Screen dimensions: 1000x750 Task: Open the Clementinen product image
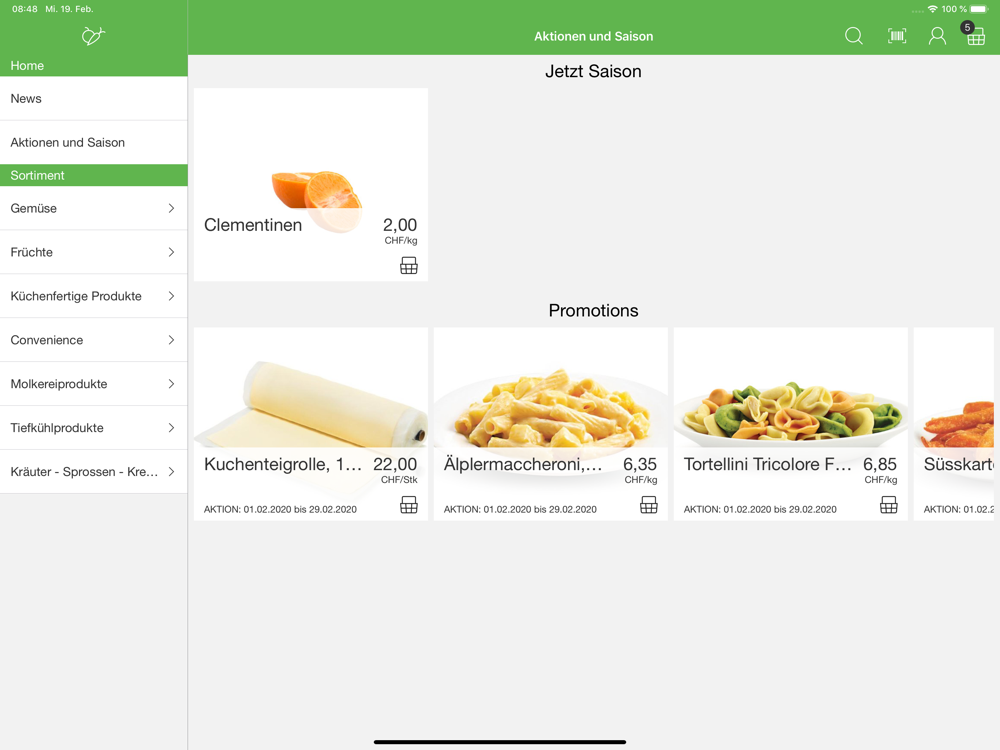[x=317, y=200]
